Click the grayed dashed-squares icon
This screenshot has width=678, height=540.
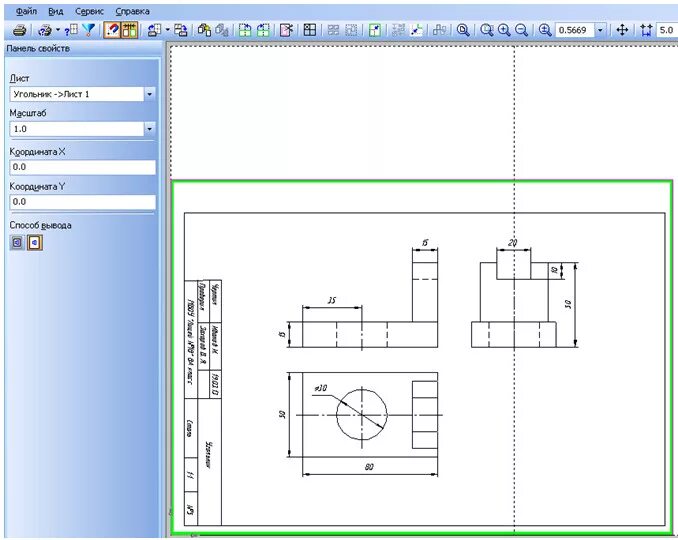click(x=351, y=30)
